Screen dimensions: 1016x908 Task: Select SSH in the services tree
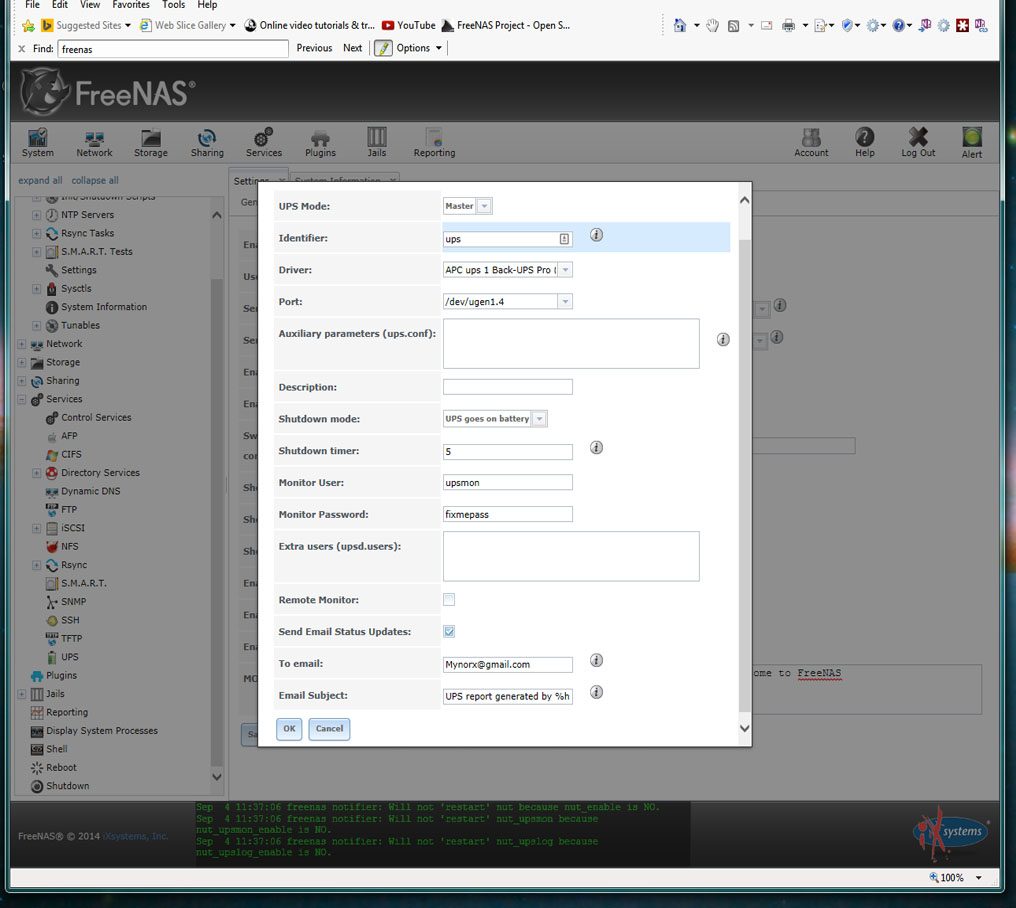click(x=70, y=620)
